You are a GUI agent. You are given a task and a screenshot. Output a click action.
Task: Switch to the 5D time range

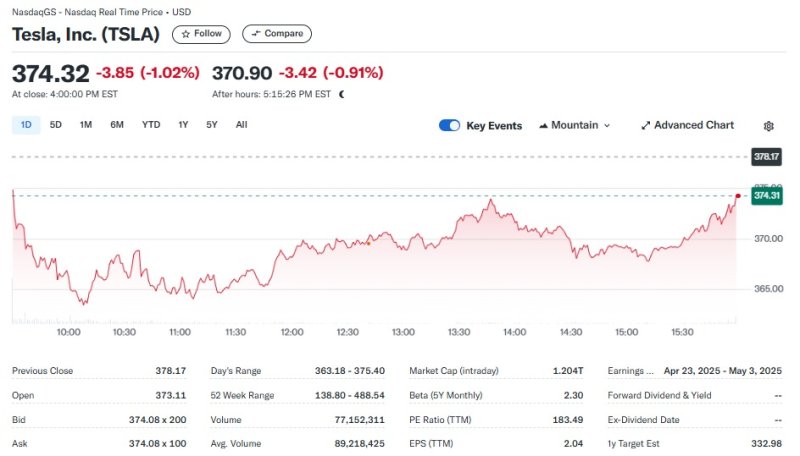(x=56, y=125)
